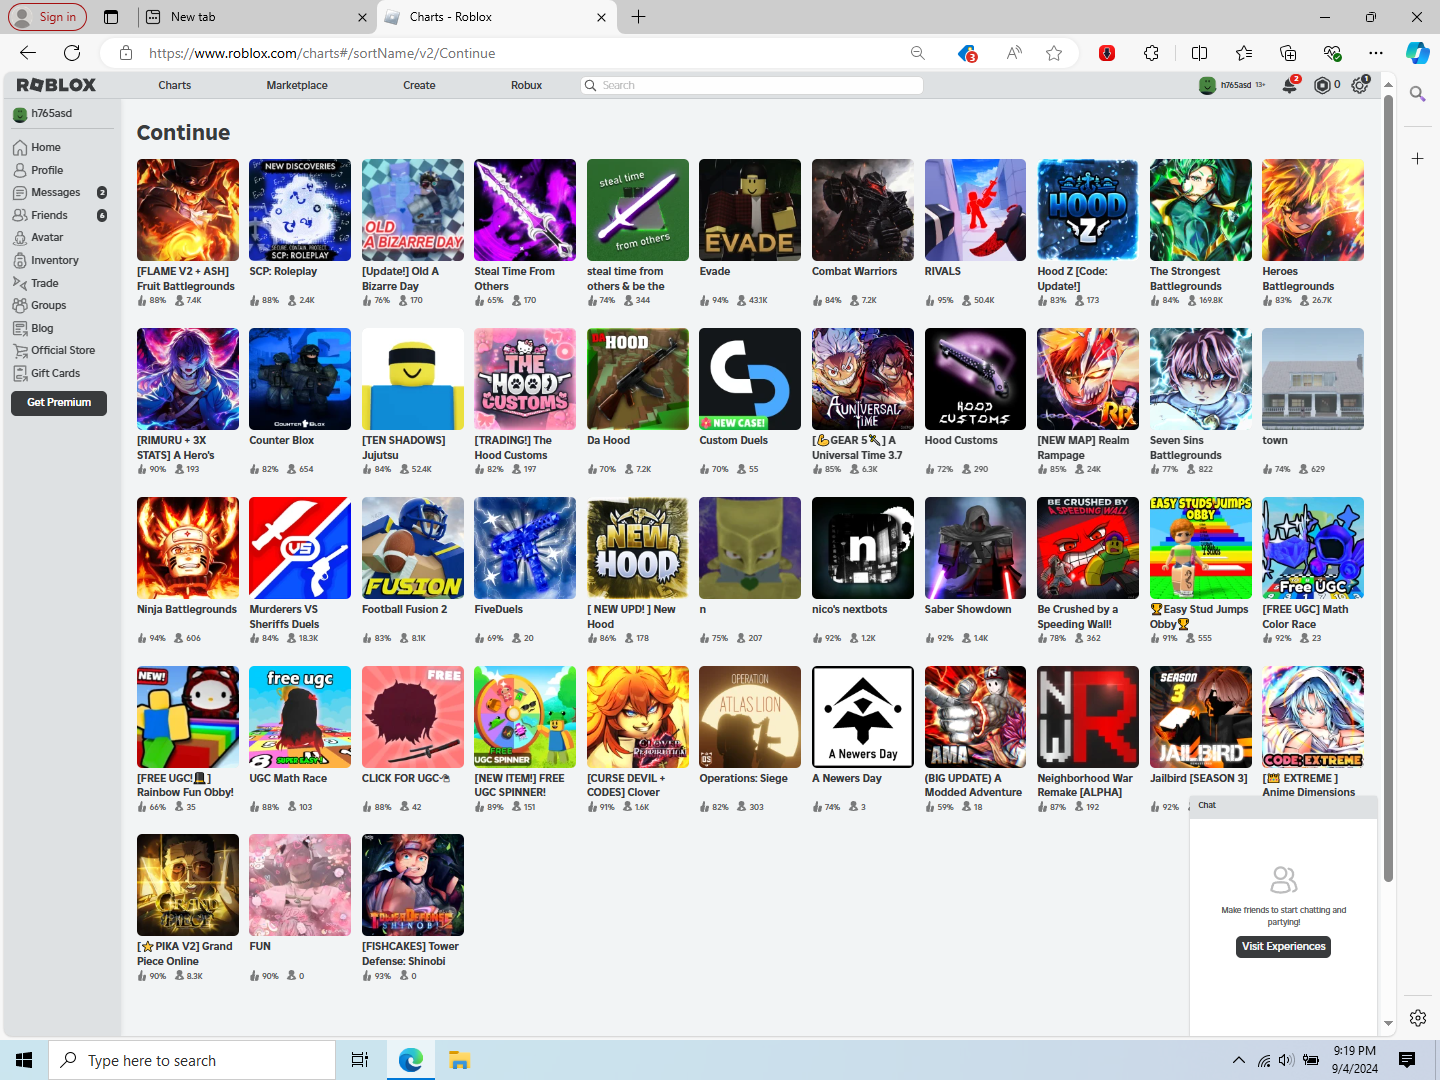Click the browser address bar URL

pos(322,53)
